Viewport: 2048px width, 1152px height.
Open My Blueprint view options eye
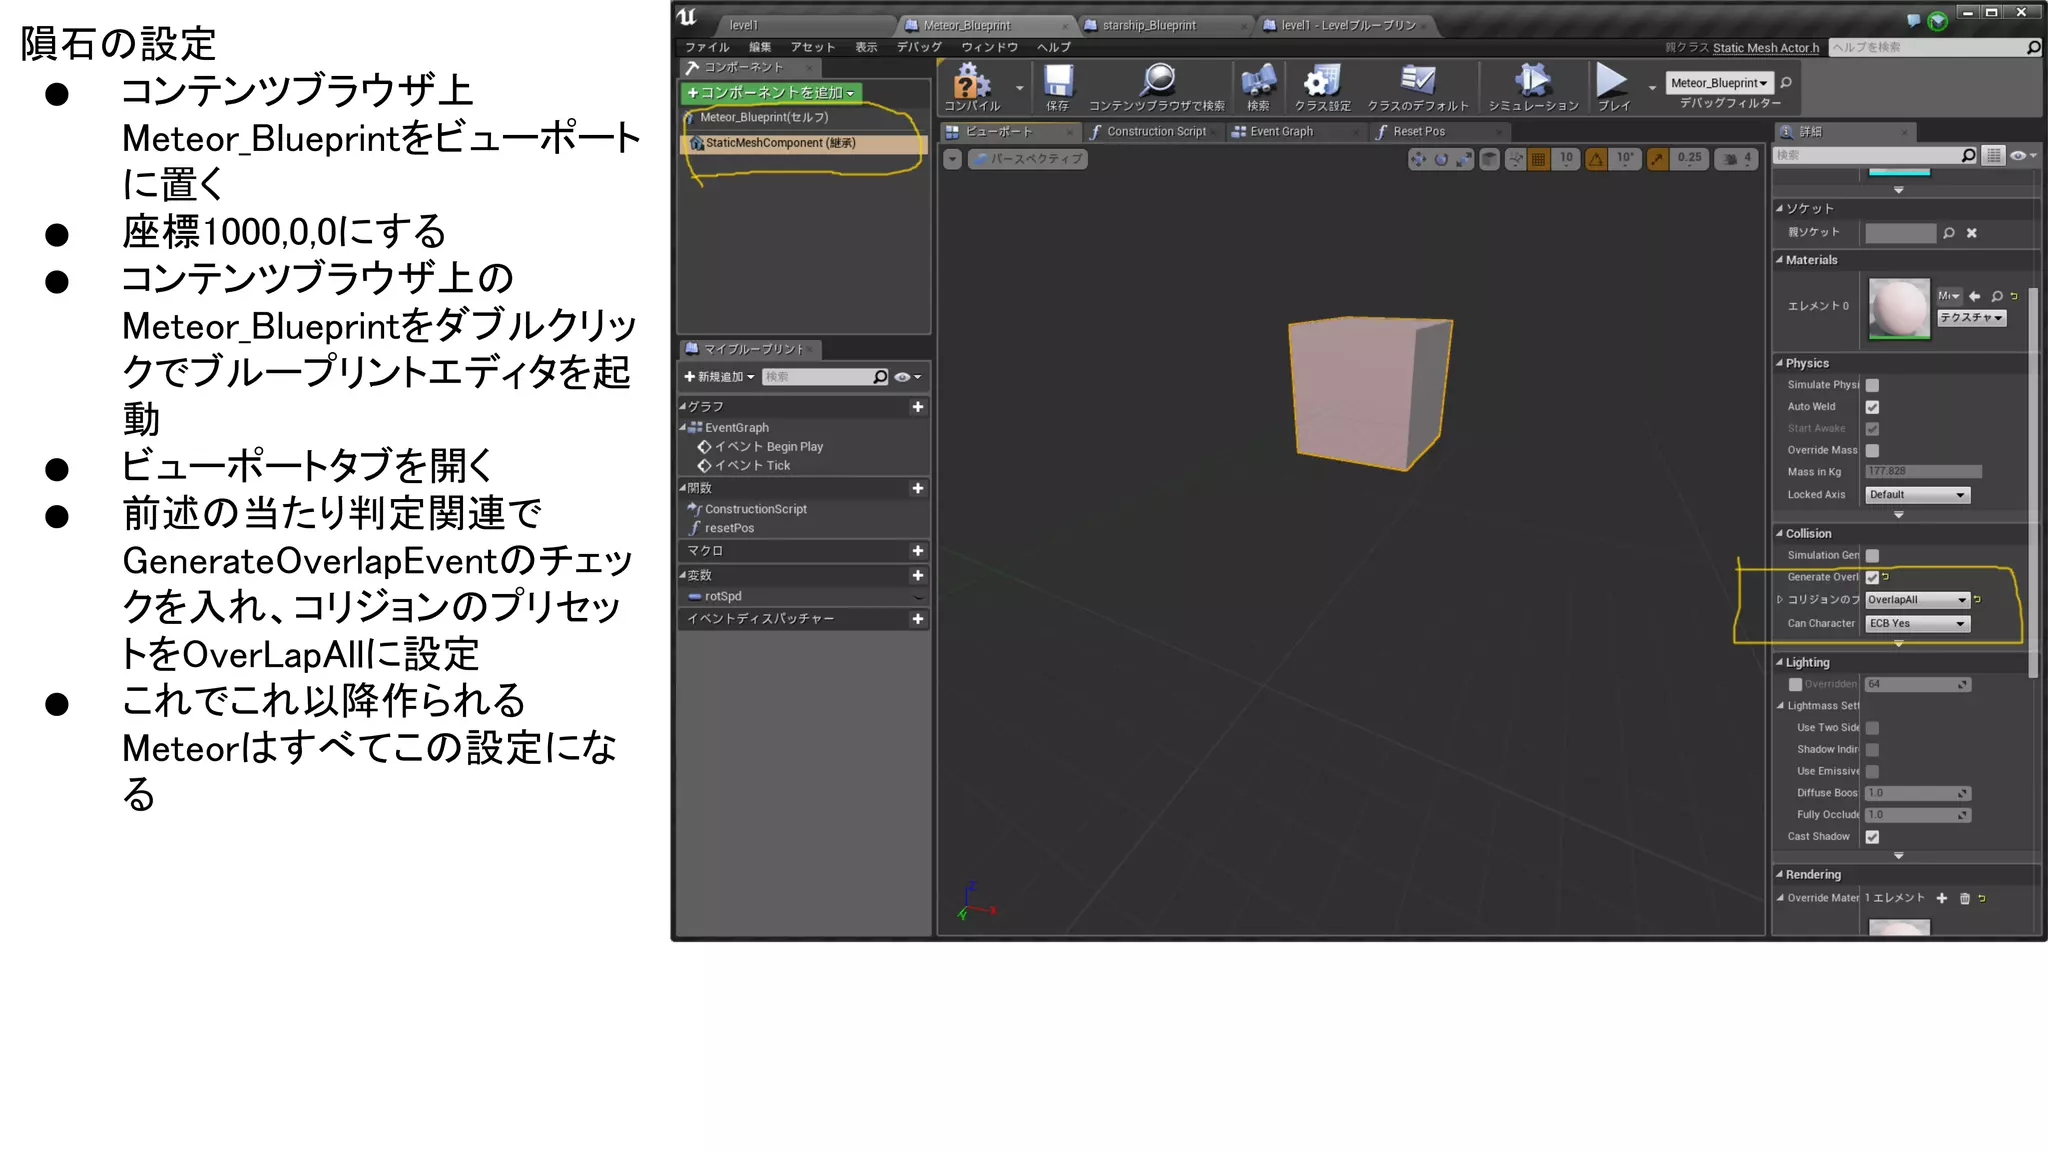tap(908, 377)
